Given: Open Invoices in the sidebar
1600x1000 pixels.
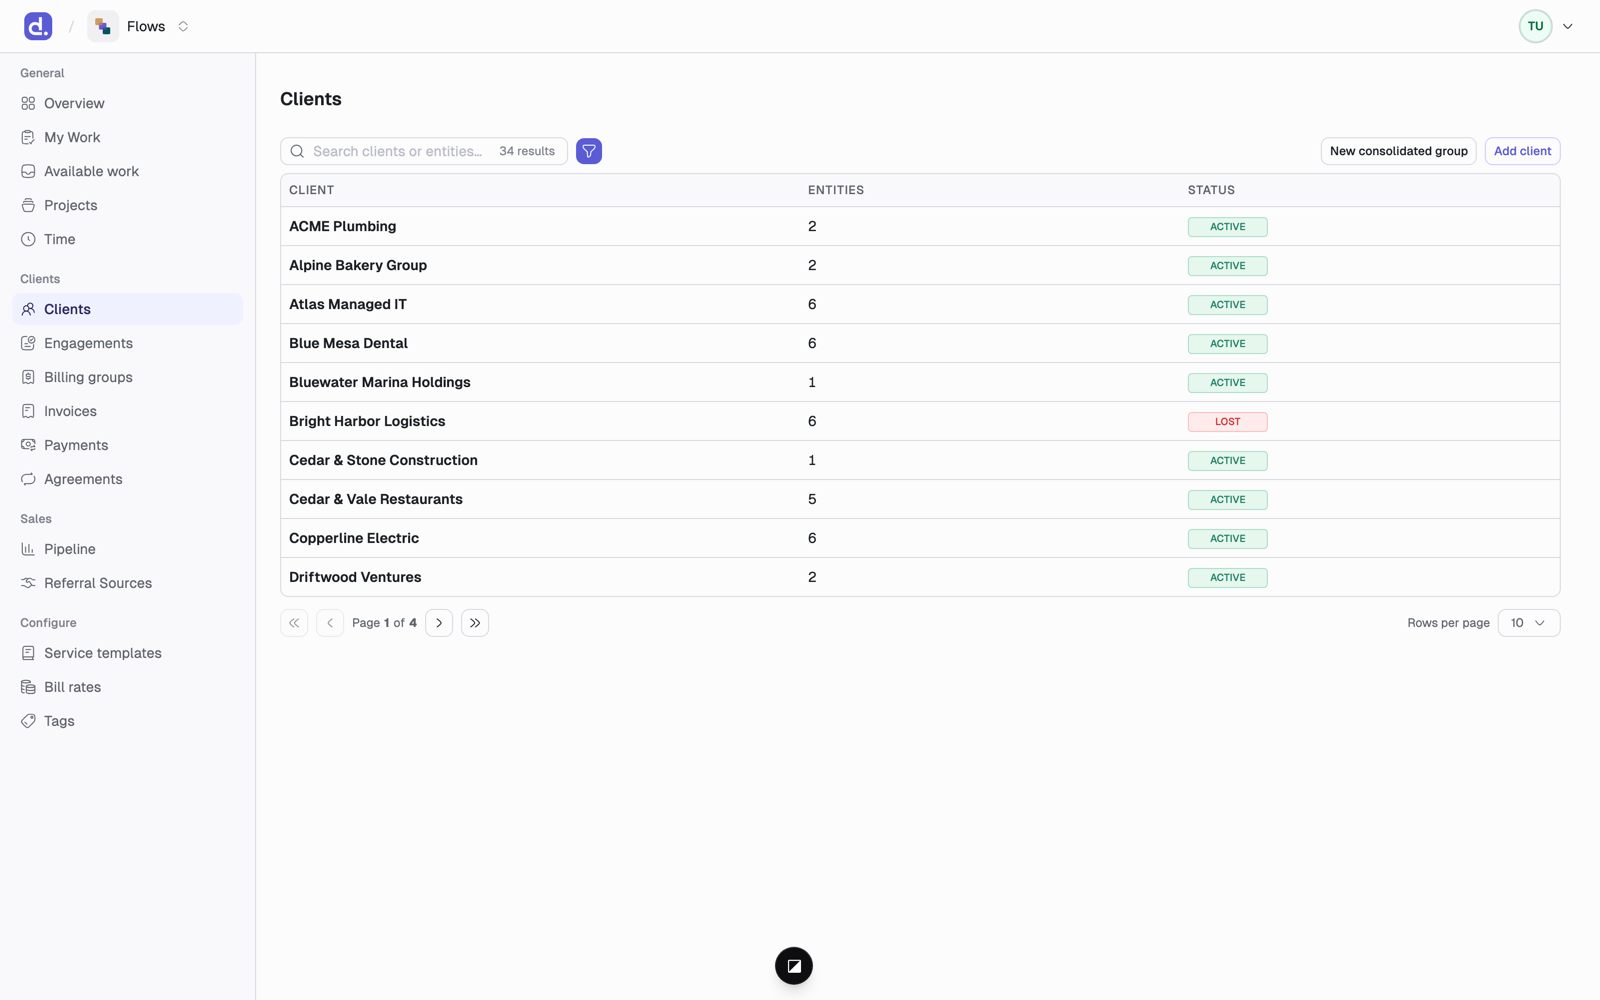Looking at the screenshot, I should click(127, 411).
